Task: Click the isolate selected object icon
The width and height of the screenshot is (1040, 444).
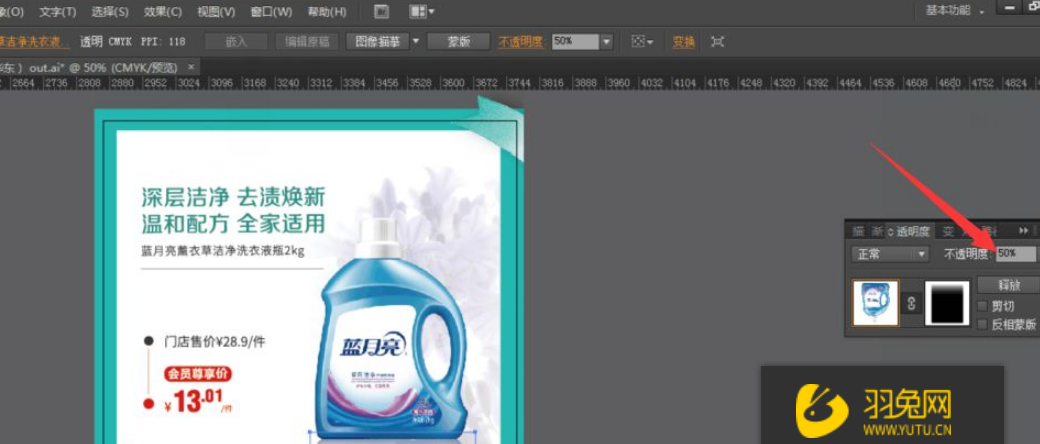Action: pos(717,42)
